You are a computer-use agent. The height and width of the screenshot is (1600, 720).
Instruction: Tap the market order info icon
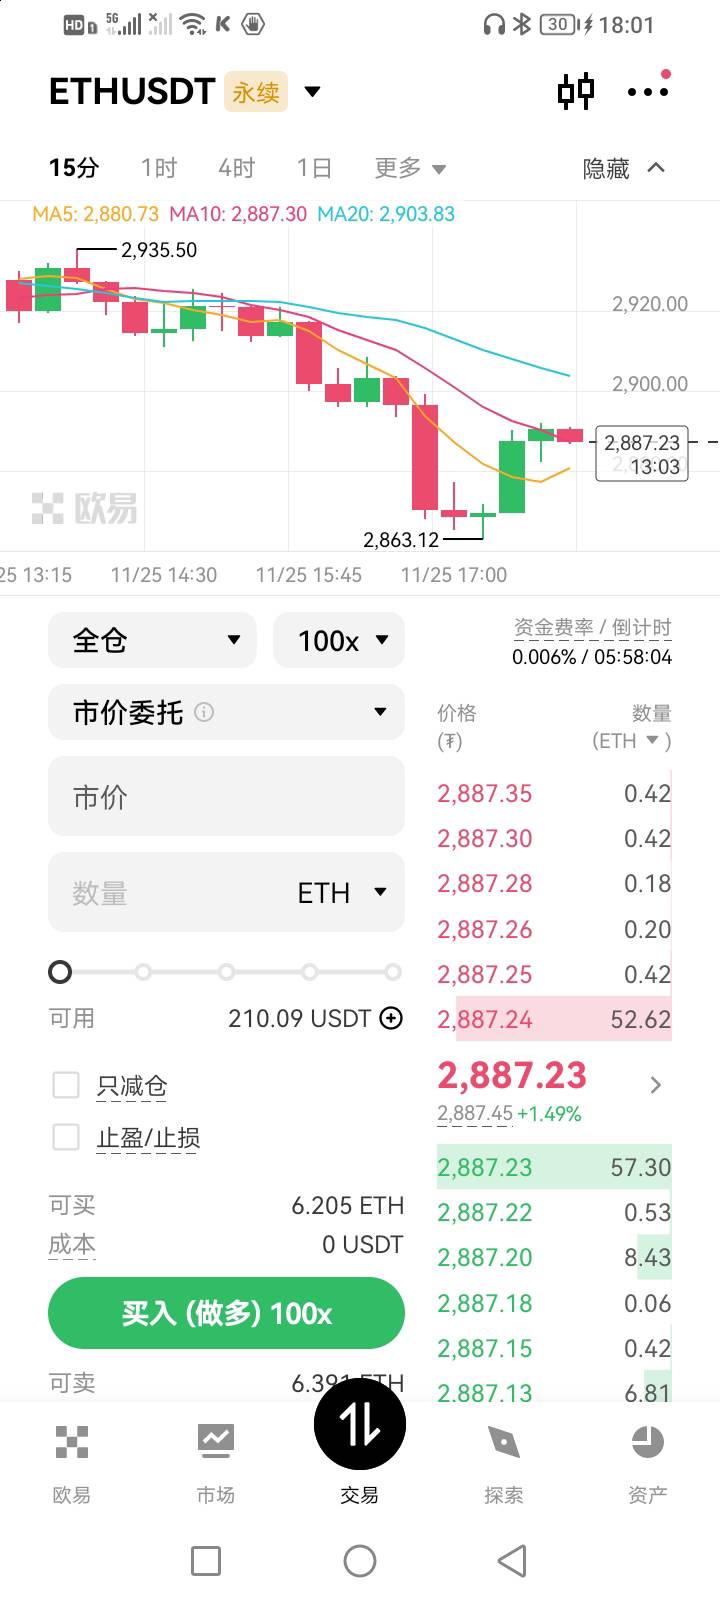(x=204, y=712)
